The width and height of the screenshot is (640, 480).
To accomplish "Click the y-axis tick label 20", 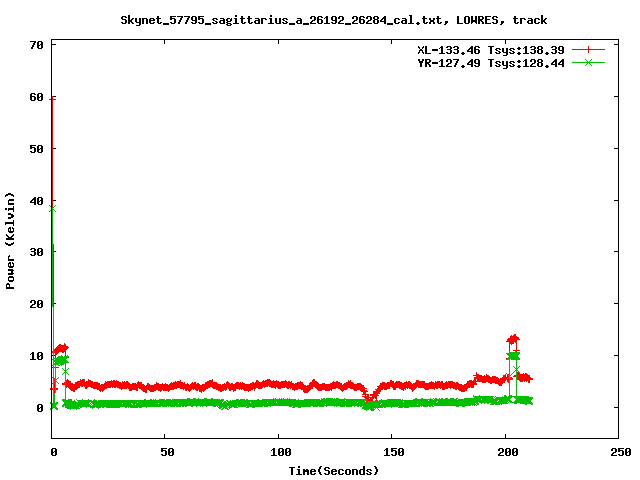I will coord(36,304).
